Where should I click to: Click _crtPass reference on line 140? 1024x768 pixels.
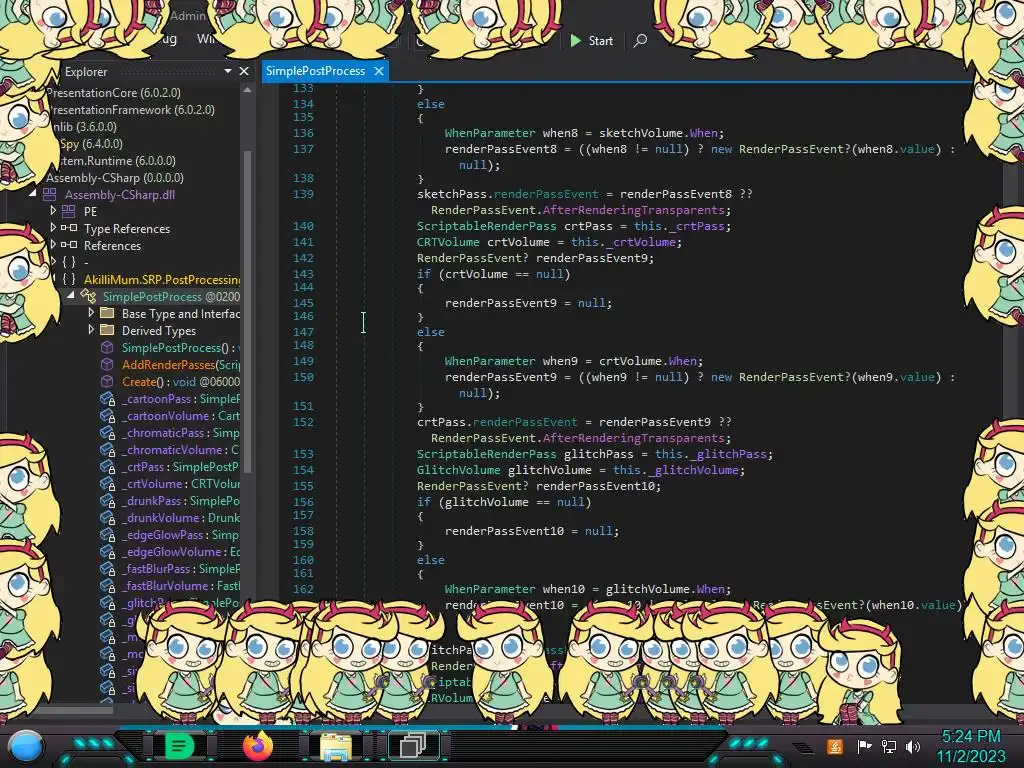(x=699, y=226)
